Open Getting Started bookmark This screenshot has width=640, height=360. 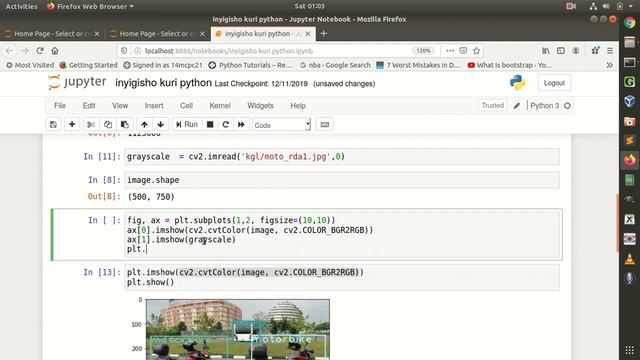tap(88, 65)
